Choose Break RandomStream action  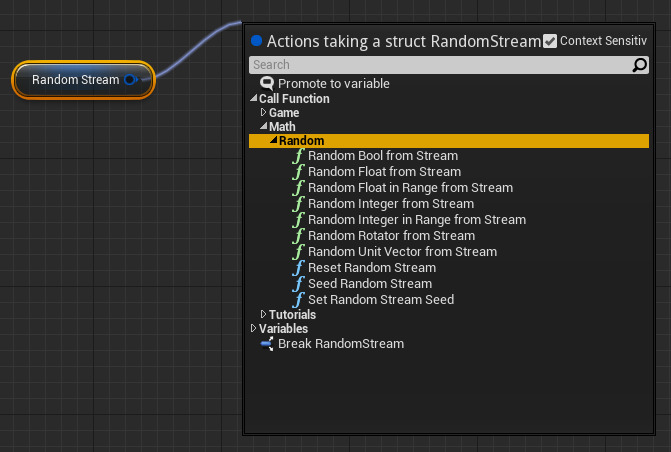coord(341,344)
